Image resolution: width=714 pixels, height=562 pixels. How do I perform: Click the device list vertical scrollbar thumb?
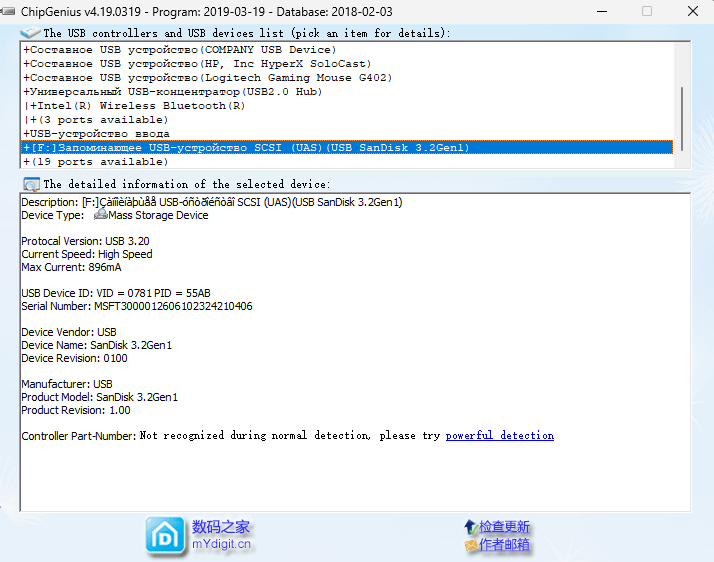coord(682,119)
